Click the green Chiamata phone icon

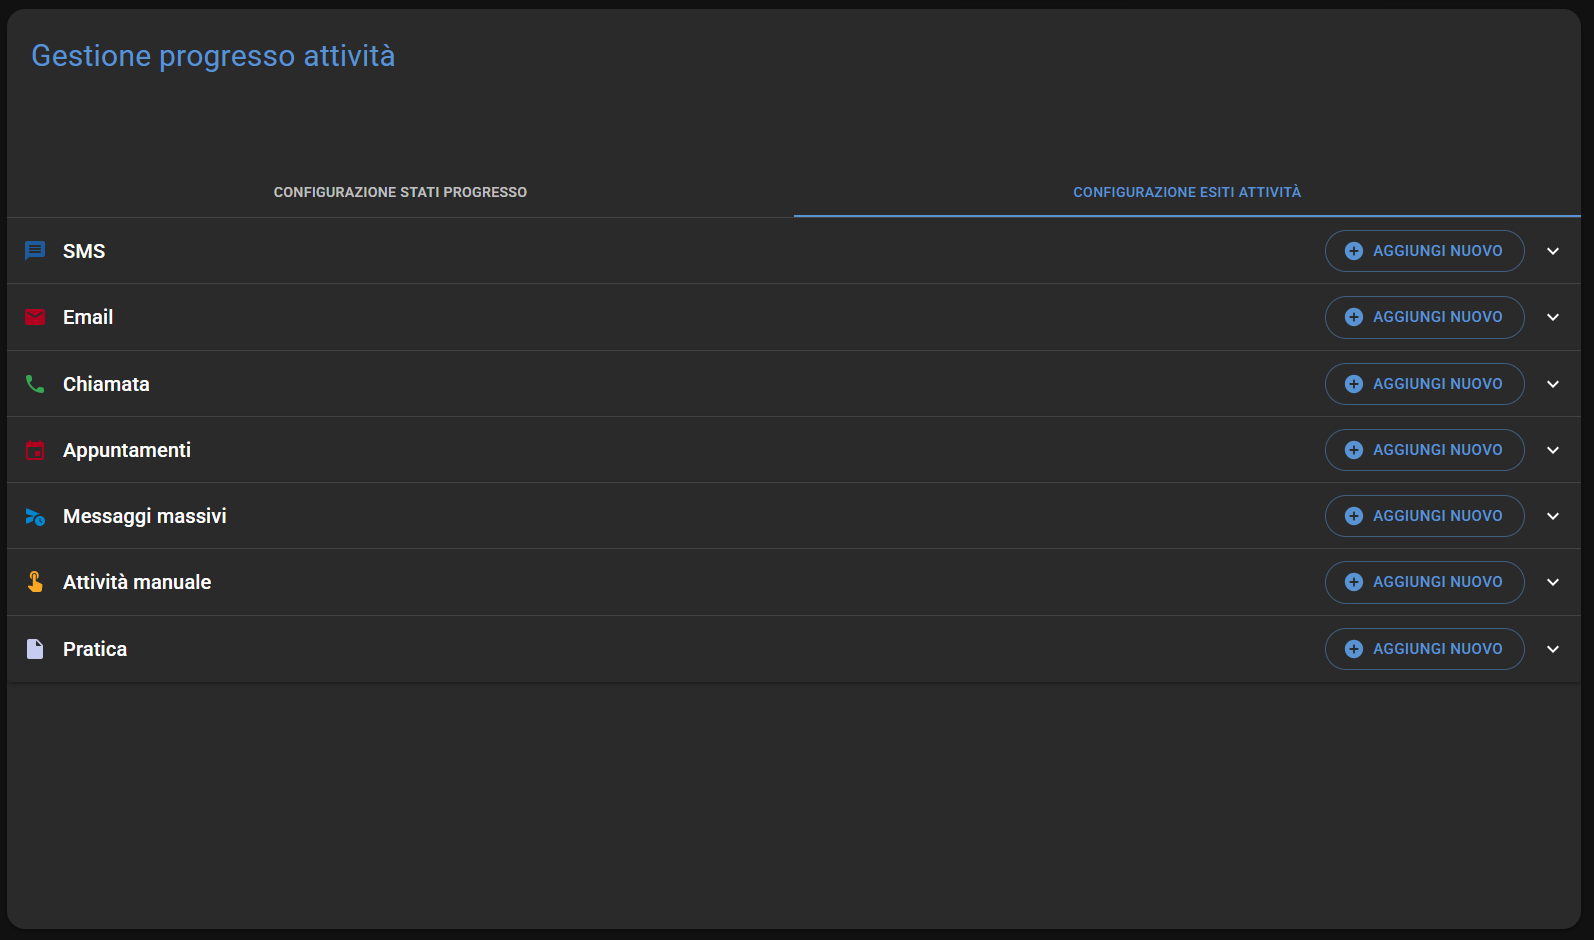35,384
